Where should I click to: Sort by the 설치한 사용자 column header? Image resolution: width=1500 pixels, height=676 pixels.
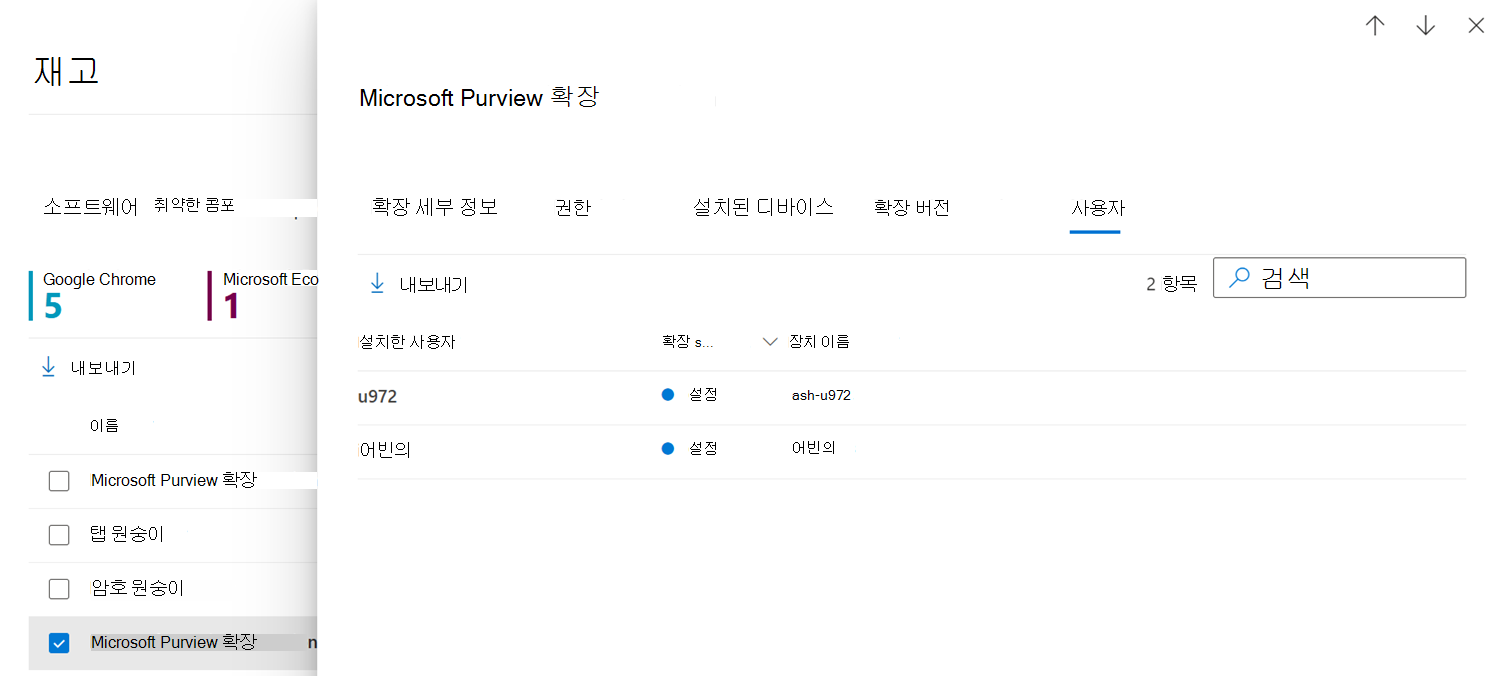pyautogui.click(x=406, y=342)
